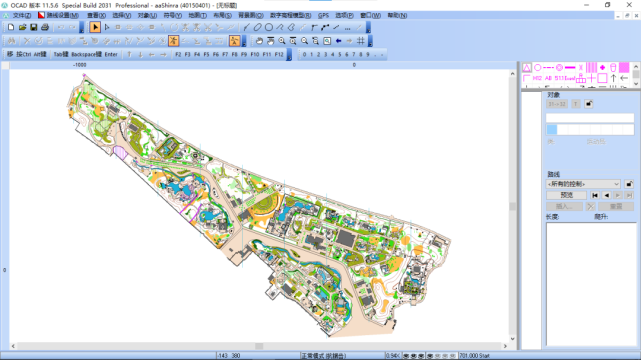The width and height of the screenshot is (641, 360).
Task: Click the preview button in course panel
Action: (x=566, y=195)
